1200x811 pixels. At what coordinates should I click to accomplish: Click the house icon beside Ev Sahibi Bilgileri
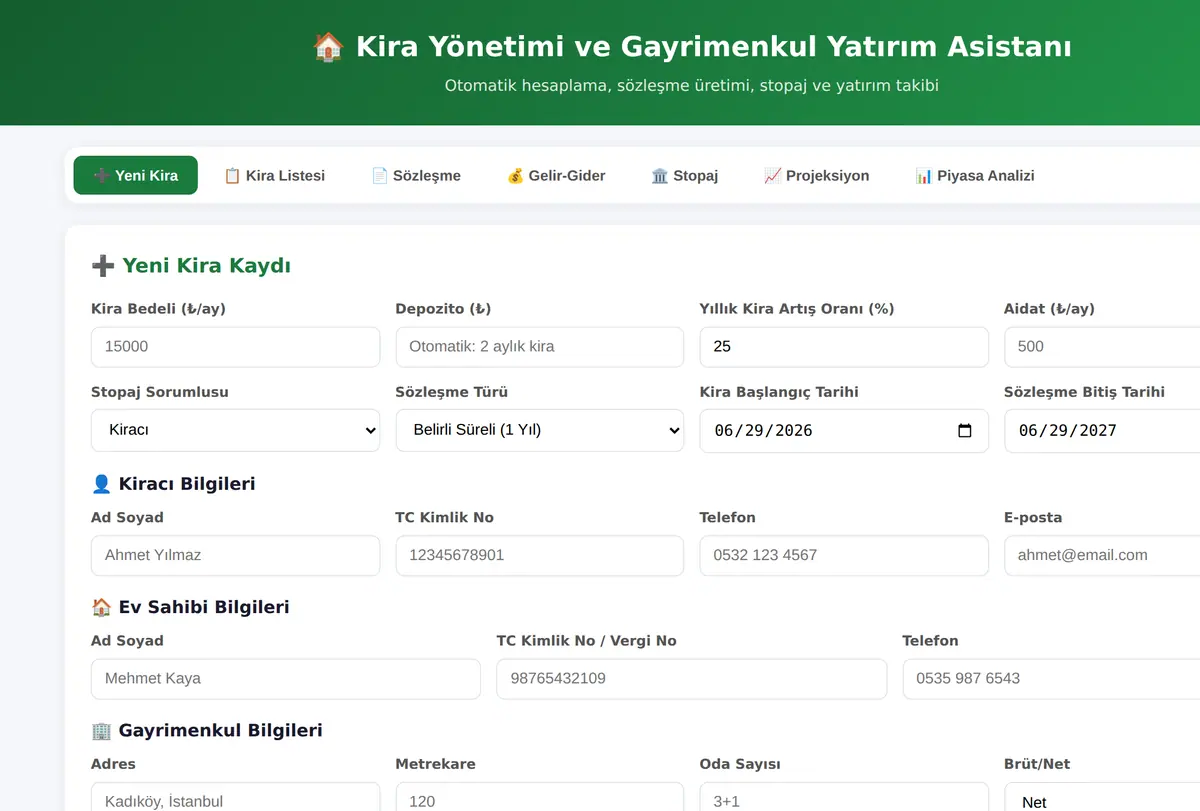(x=101, y=607)
